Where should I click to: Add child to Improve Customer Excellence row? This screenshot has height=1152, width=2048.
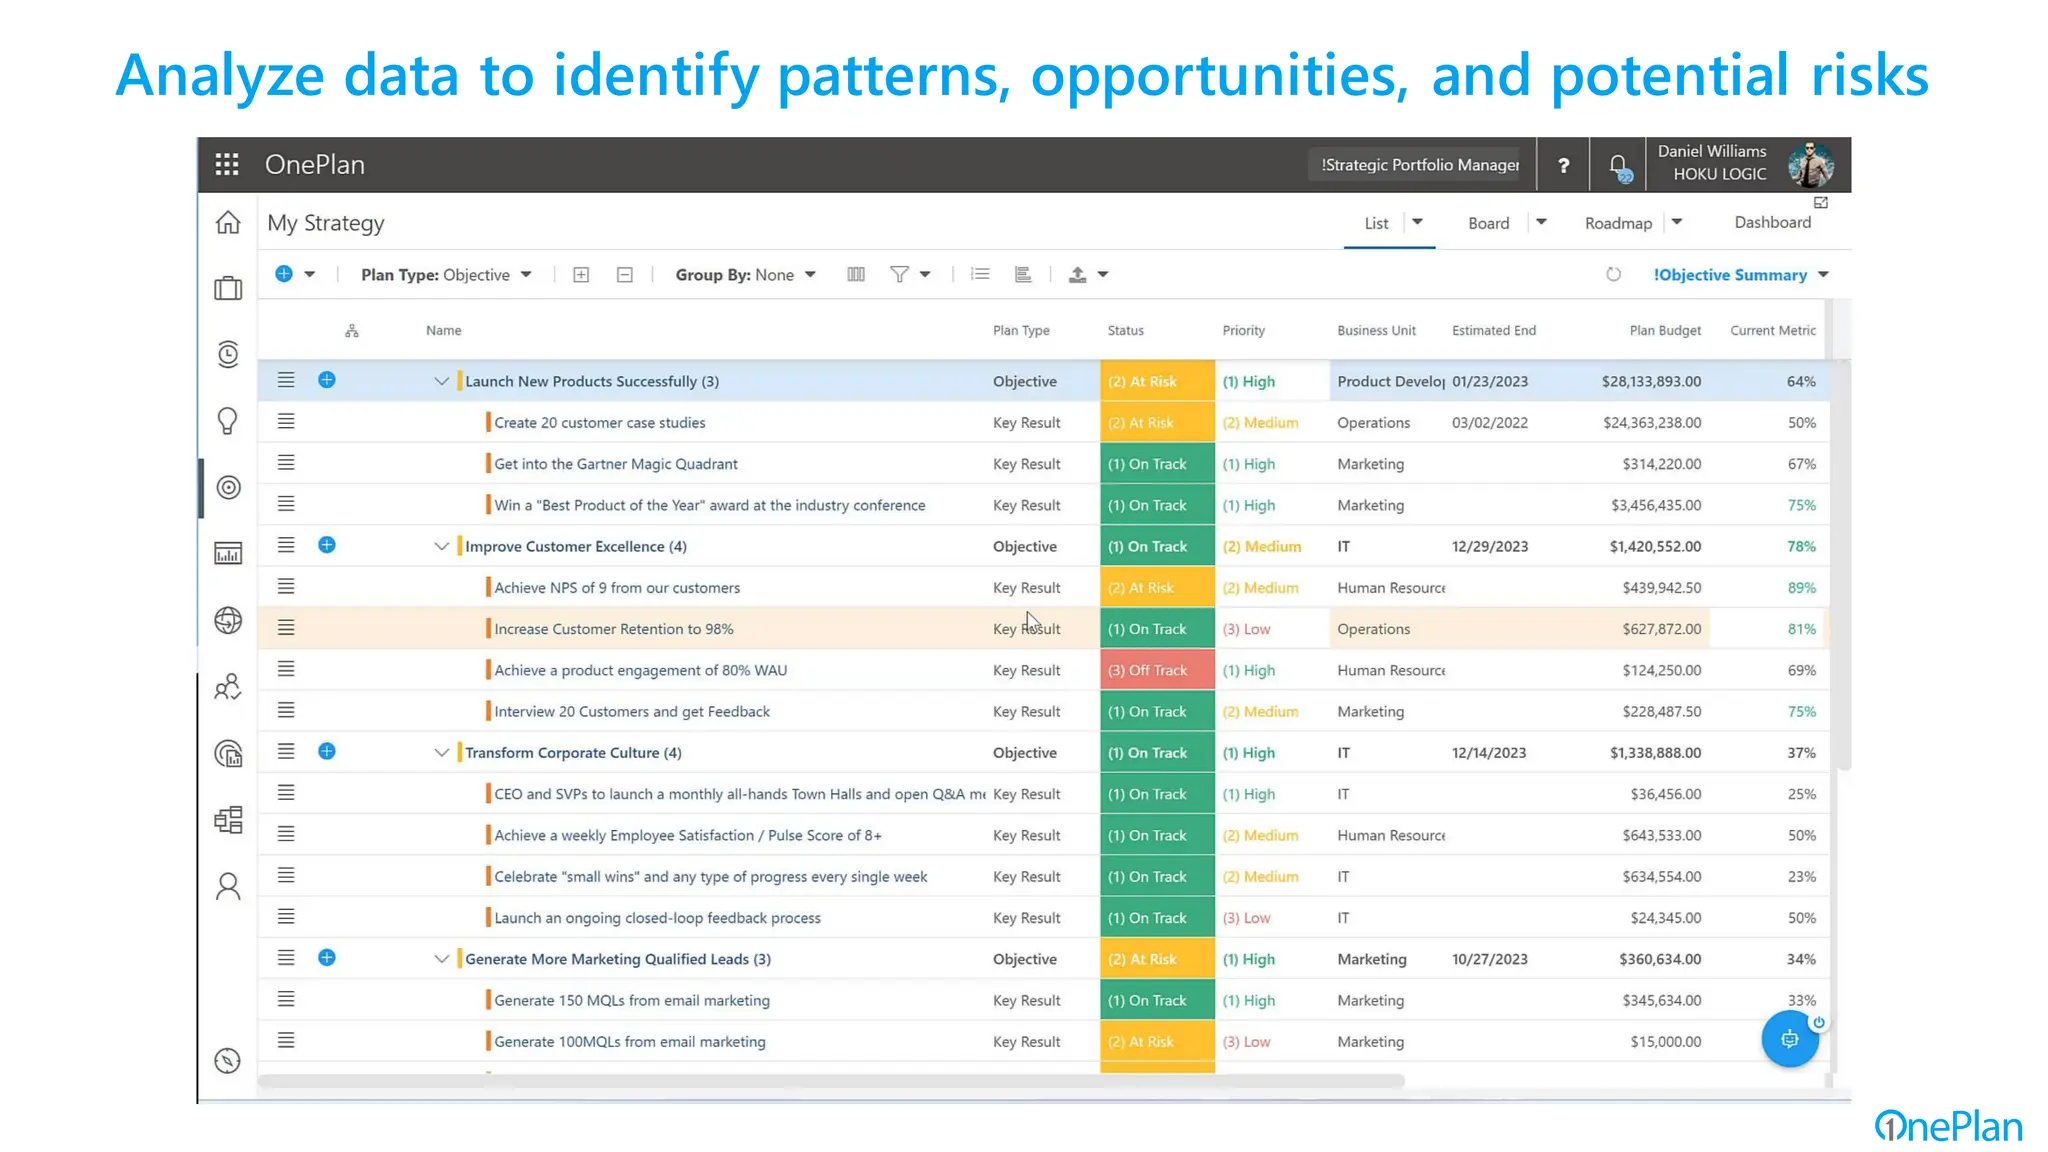(327, 545)
